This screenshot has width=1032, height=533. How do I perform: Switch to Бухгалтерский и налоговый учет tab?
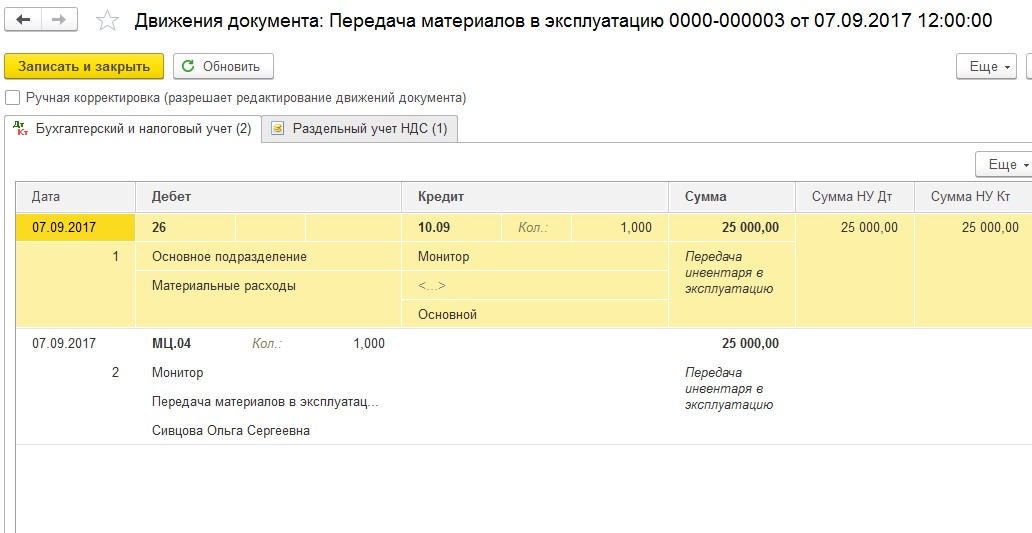pos(143,129)
